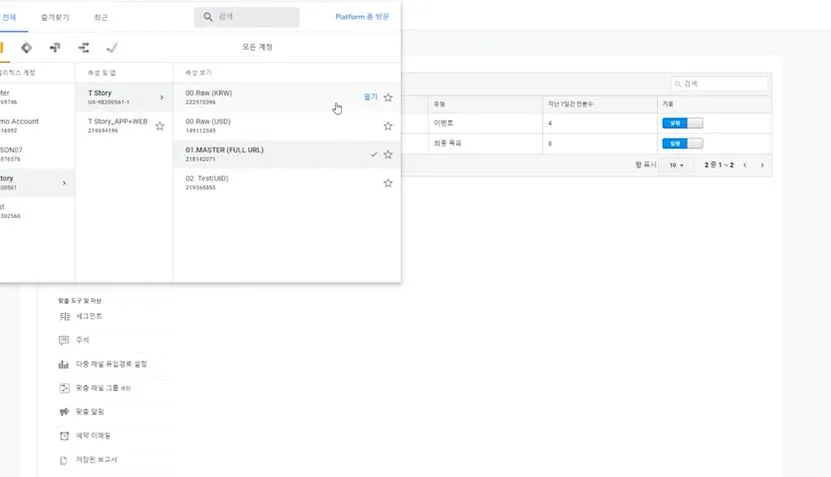The width and height of the screenshot is (831, 477).
Task: Expand T Story property chevron
Action: pos(162,98)
